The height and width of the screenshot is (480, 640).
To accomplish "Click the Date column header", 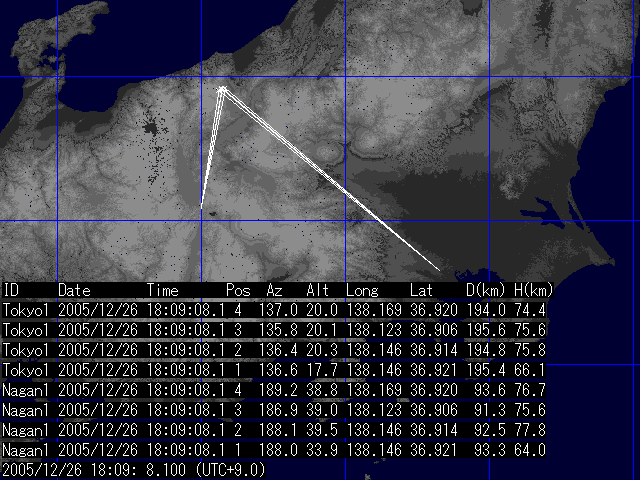I will pos(74,290).
